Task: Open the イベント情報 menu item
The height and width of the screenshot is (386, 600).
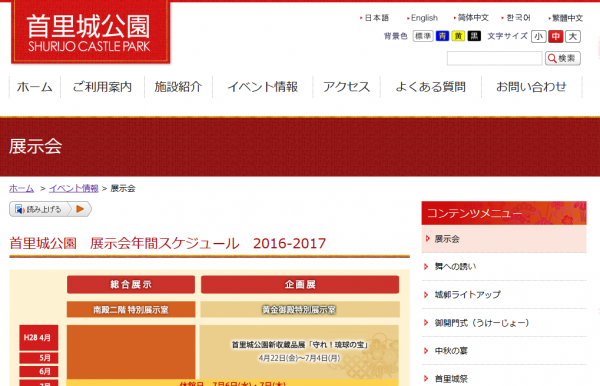Action: 262,87
